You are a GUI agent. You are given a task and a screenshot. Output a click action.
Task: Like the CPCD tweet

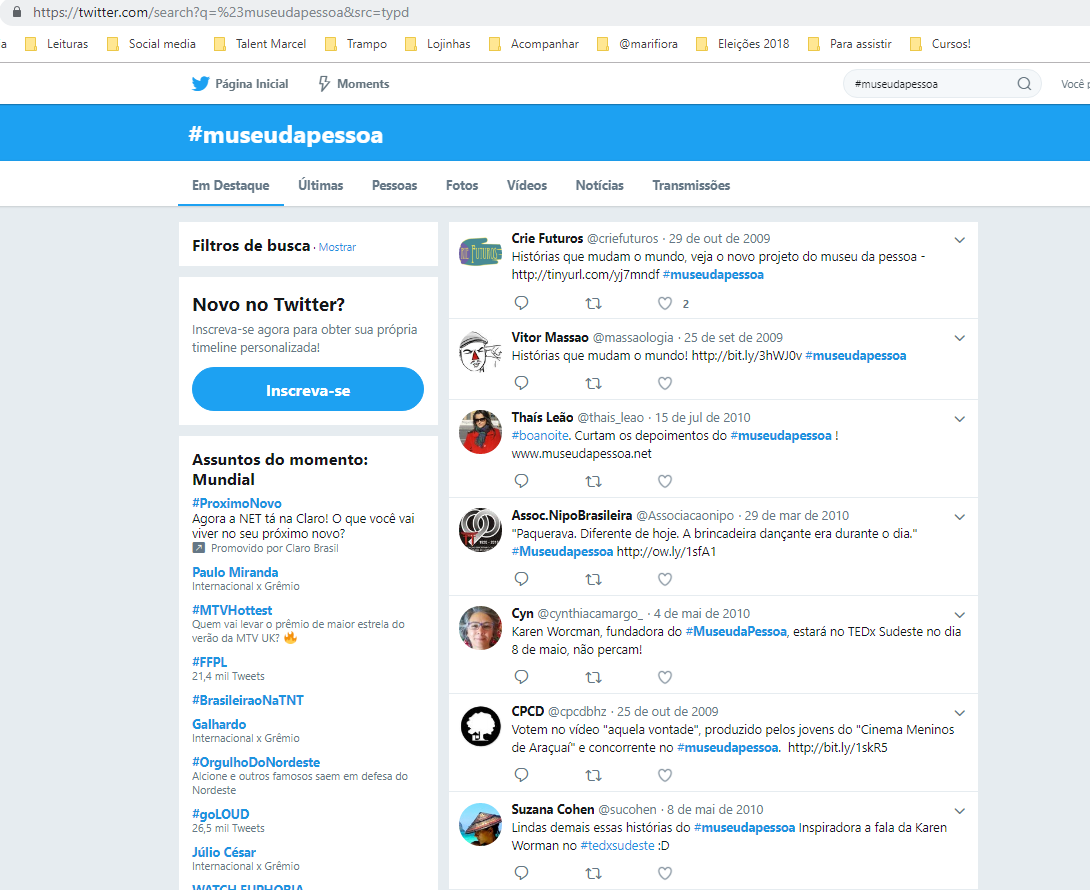coord(665,775)
